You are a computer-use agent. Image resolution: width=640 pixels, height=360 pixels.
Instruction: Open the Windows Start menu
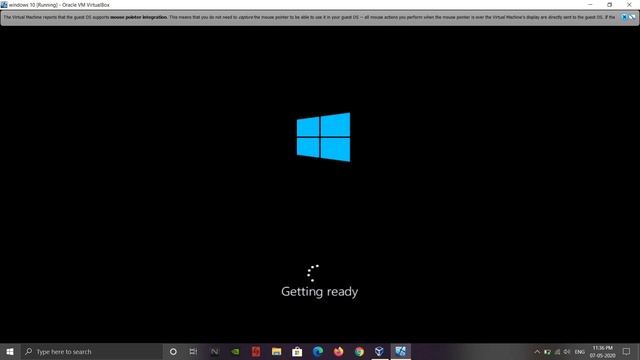pyautogui.click(x=10, y=351)
